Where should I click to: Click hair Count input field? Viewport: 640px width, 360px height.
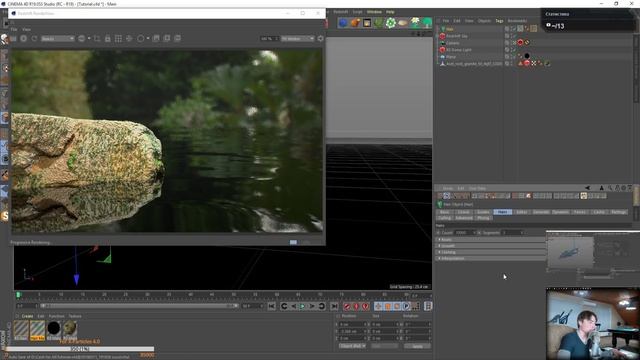[x=465, y=233]
